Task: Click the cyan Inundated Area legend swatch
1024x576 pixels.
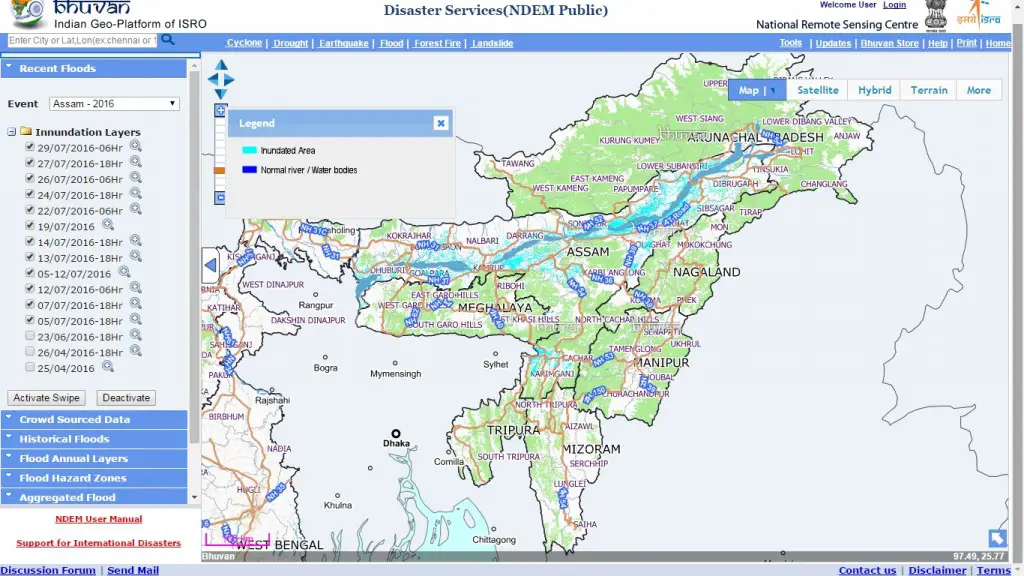Action: click(x=249, y=150)
